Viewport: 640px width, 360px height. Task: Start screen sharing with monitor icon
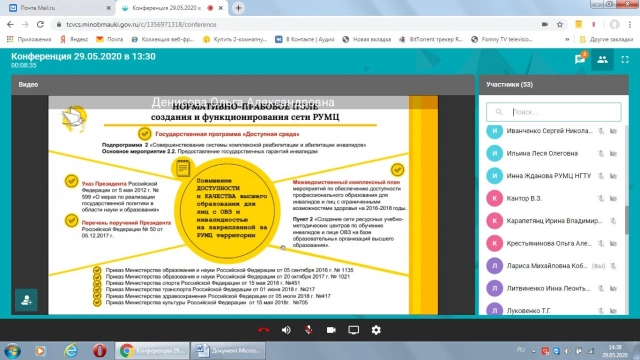point(353,330)
